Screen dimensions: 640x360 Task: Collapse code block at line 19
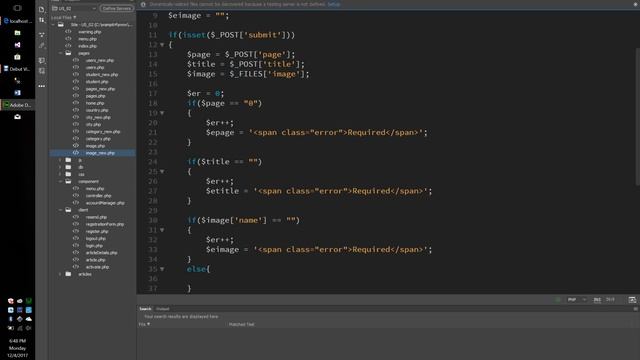click(x=162, y=113)
